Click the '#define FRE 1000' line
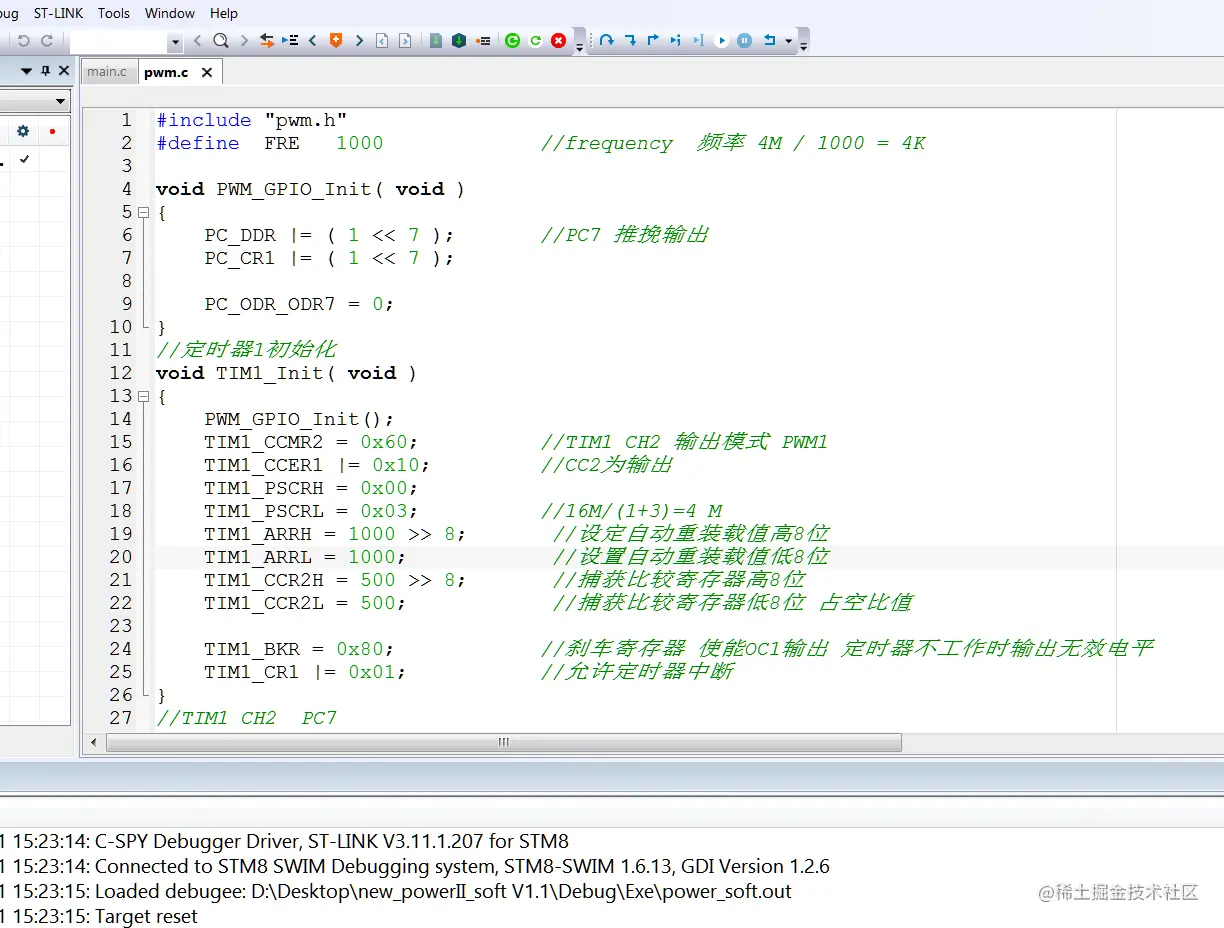This screenshot has height=928, width=1224. pos(270,143)
